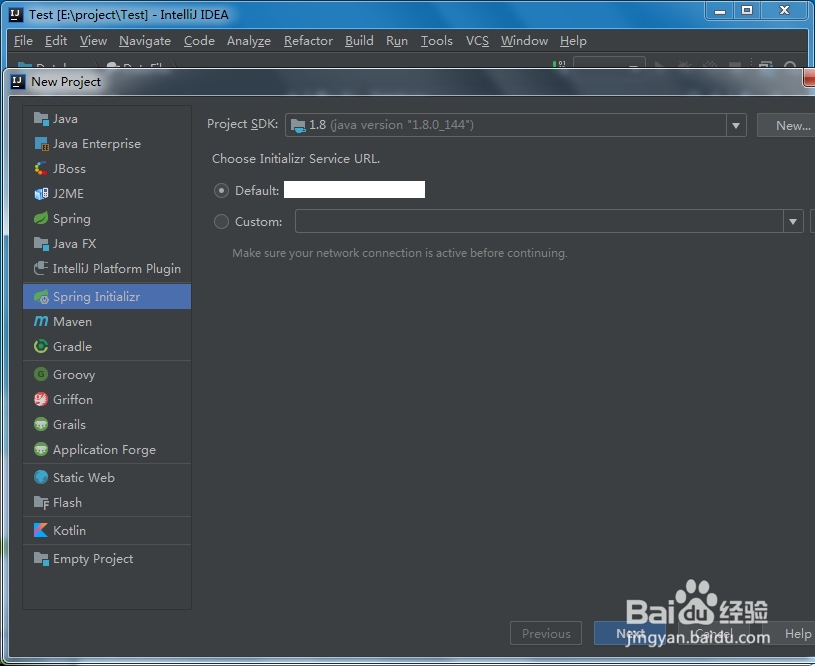
Task: Click Spring Initializr icon
Action: click(41, 296)
